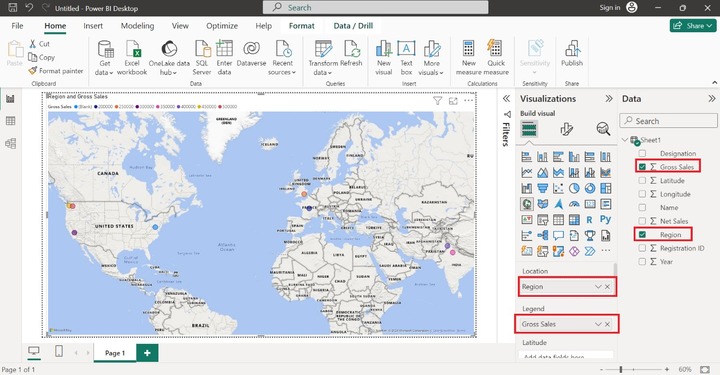Screen dimensions: 720x375
Task: Switch to the Modeling ribbon tab
Action: (137, 26)
